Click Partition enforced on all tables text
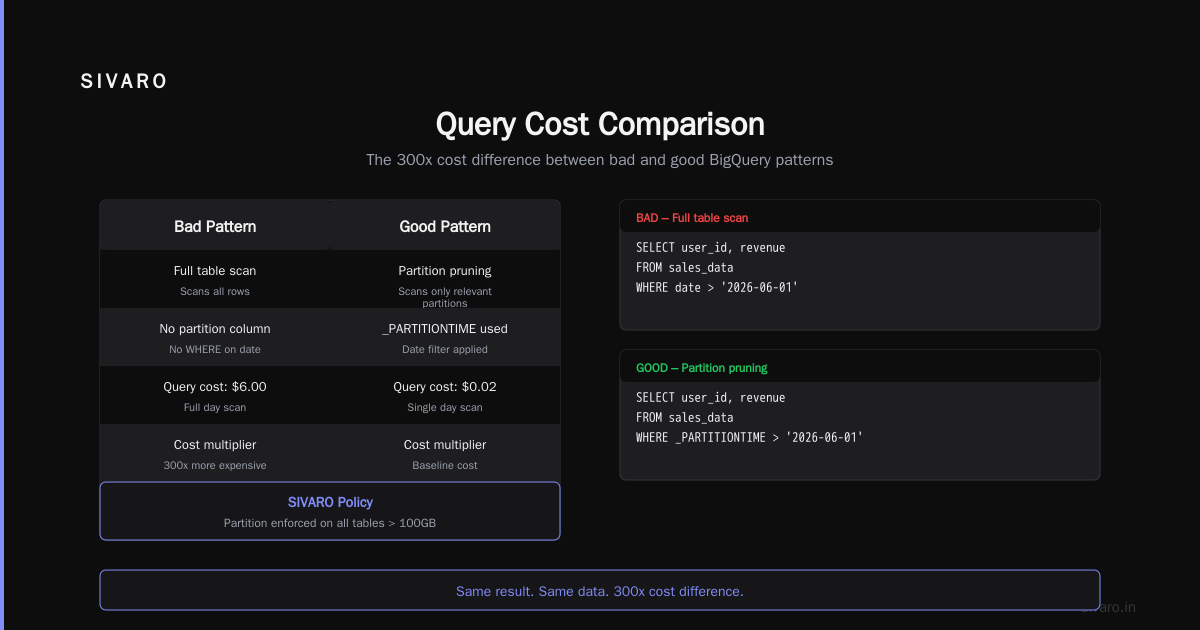This screenshot has height=630, width=1200. [x=330, y=523]
